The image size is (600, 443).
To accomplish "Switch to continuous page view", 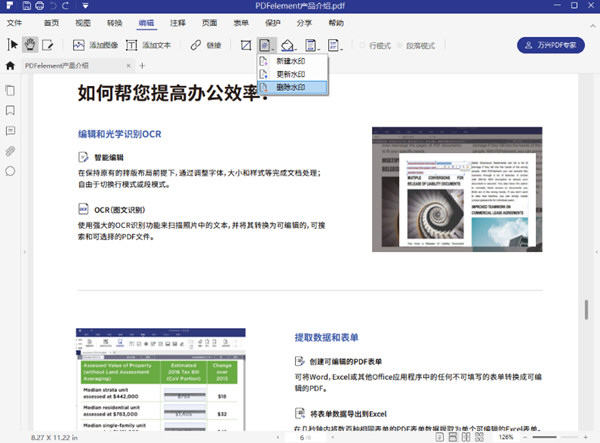I will [x=453, y=437].
